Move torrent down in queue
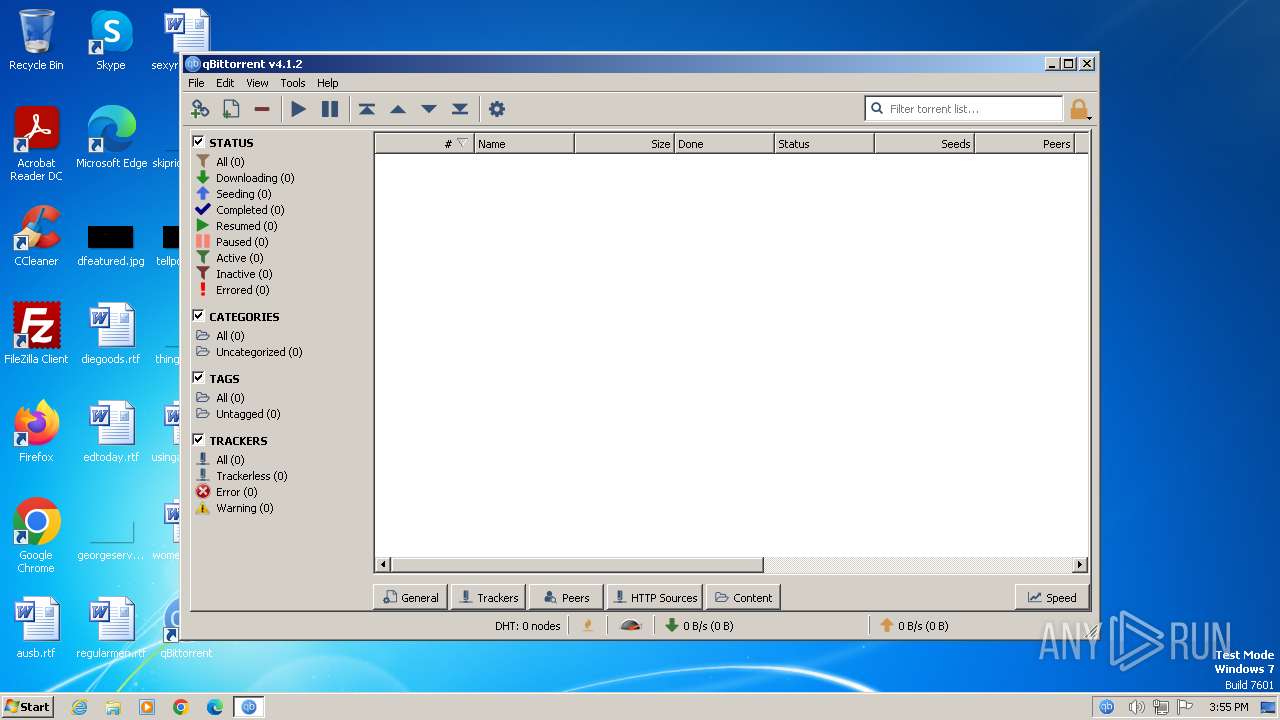Screen dimensions: 1280x720 [429, 109]
